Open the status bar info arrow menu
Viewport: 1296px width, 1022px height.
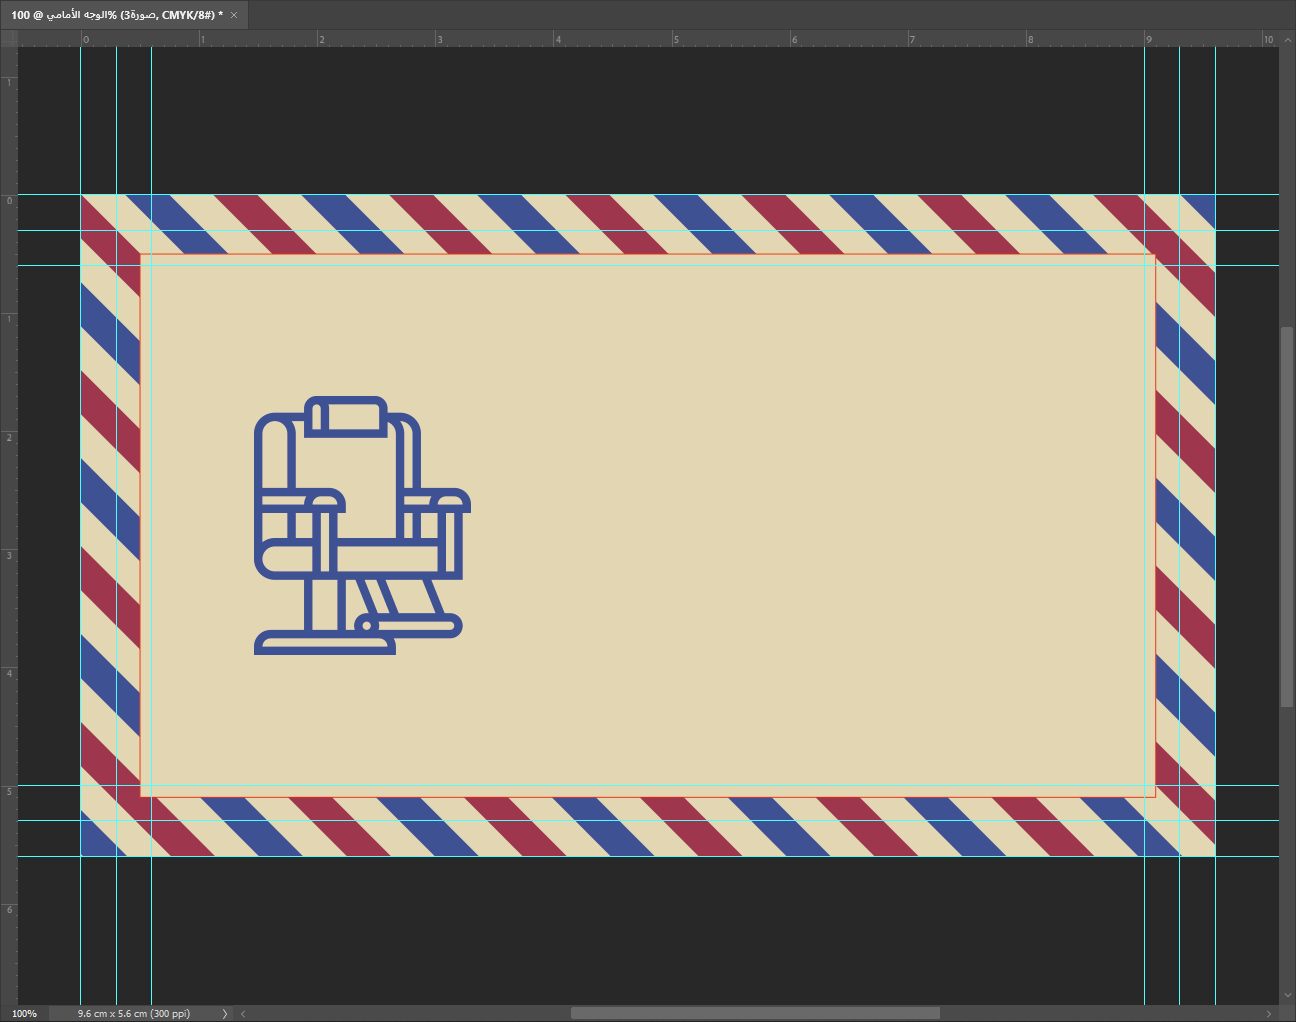click(x=224, y=1013)
